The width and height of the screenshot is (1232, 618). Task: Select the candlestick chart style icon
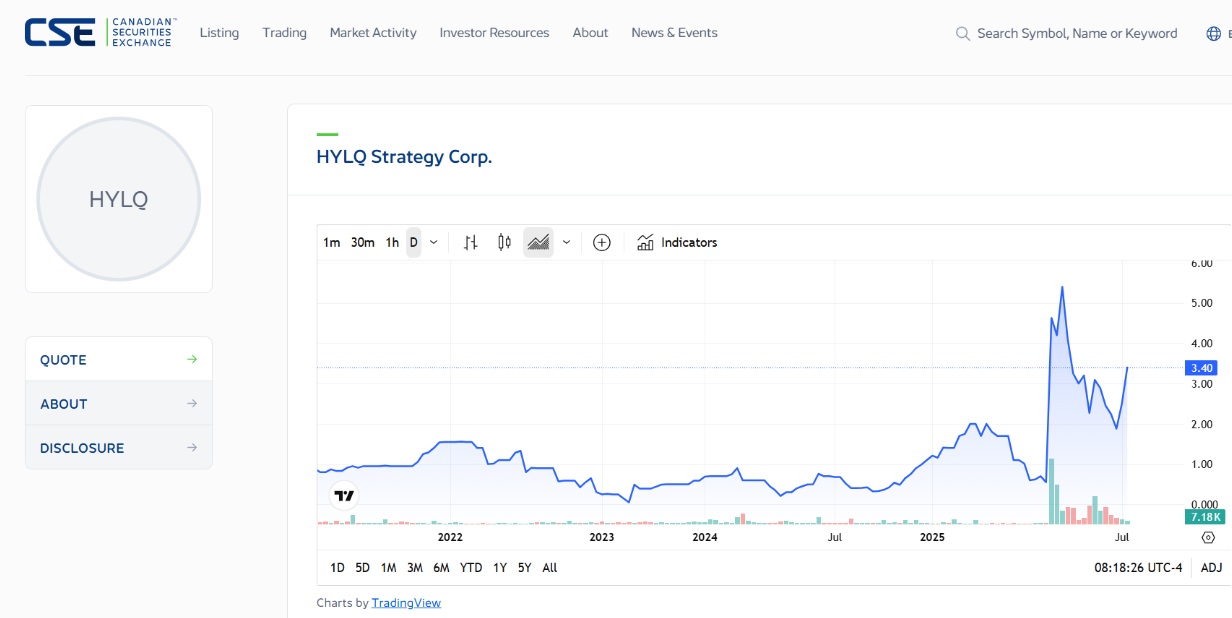tap(504, 242)
